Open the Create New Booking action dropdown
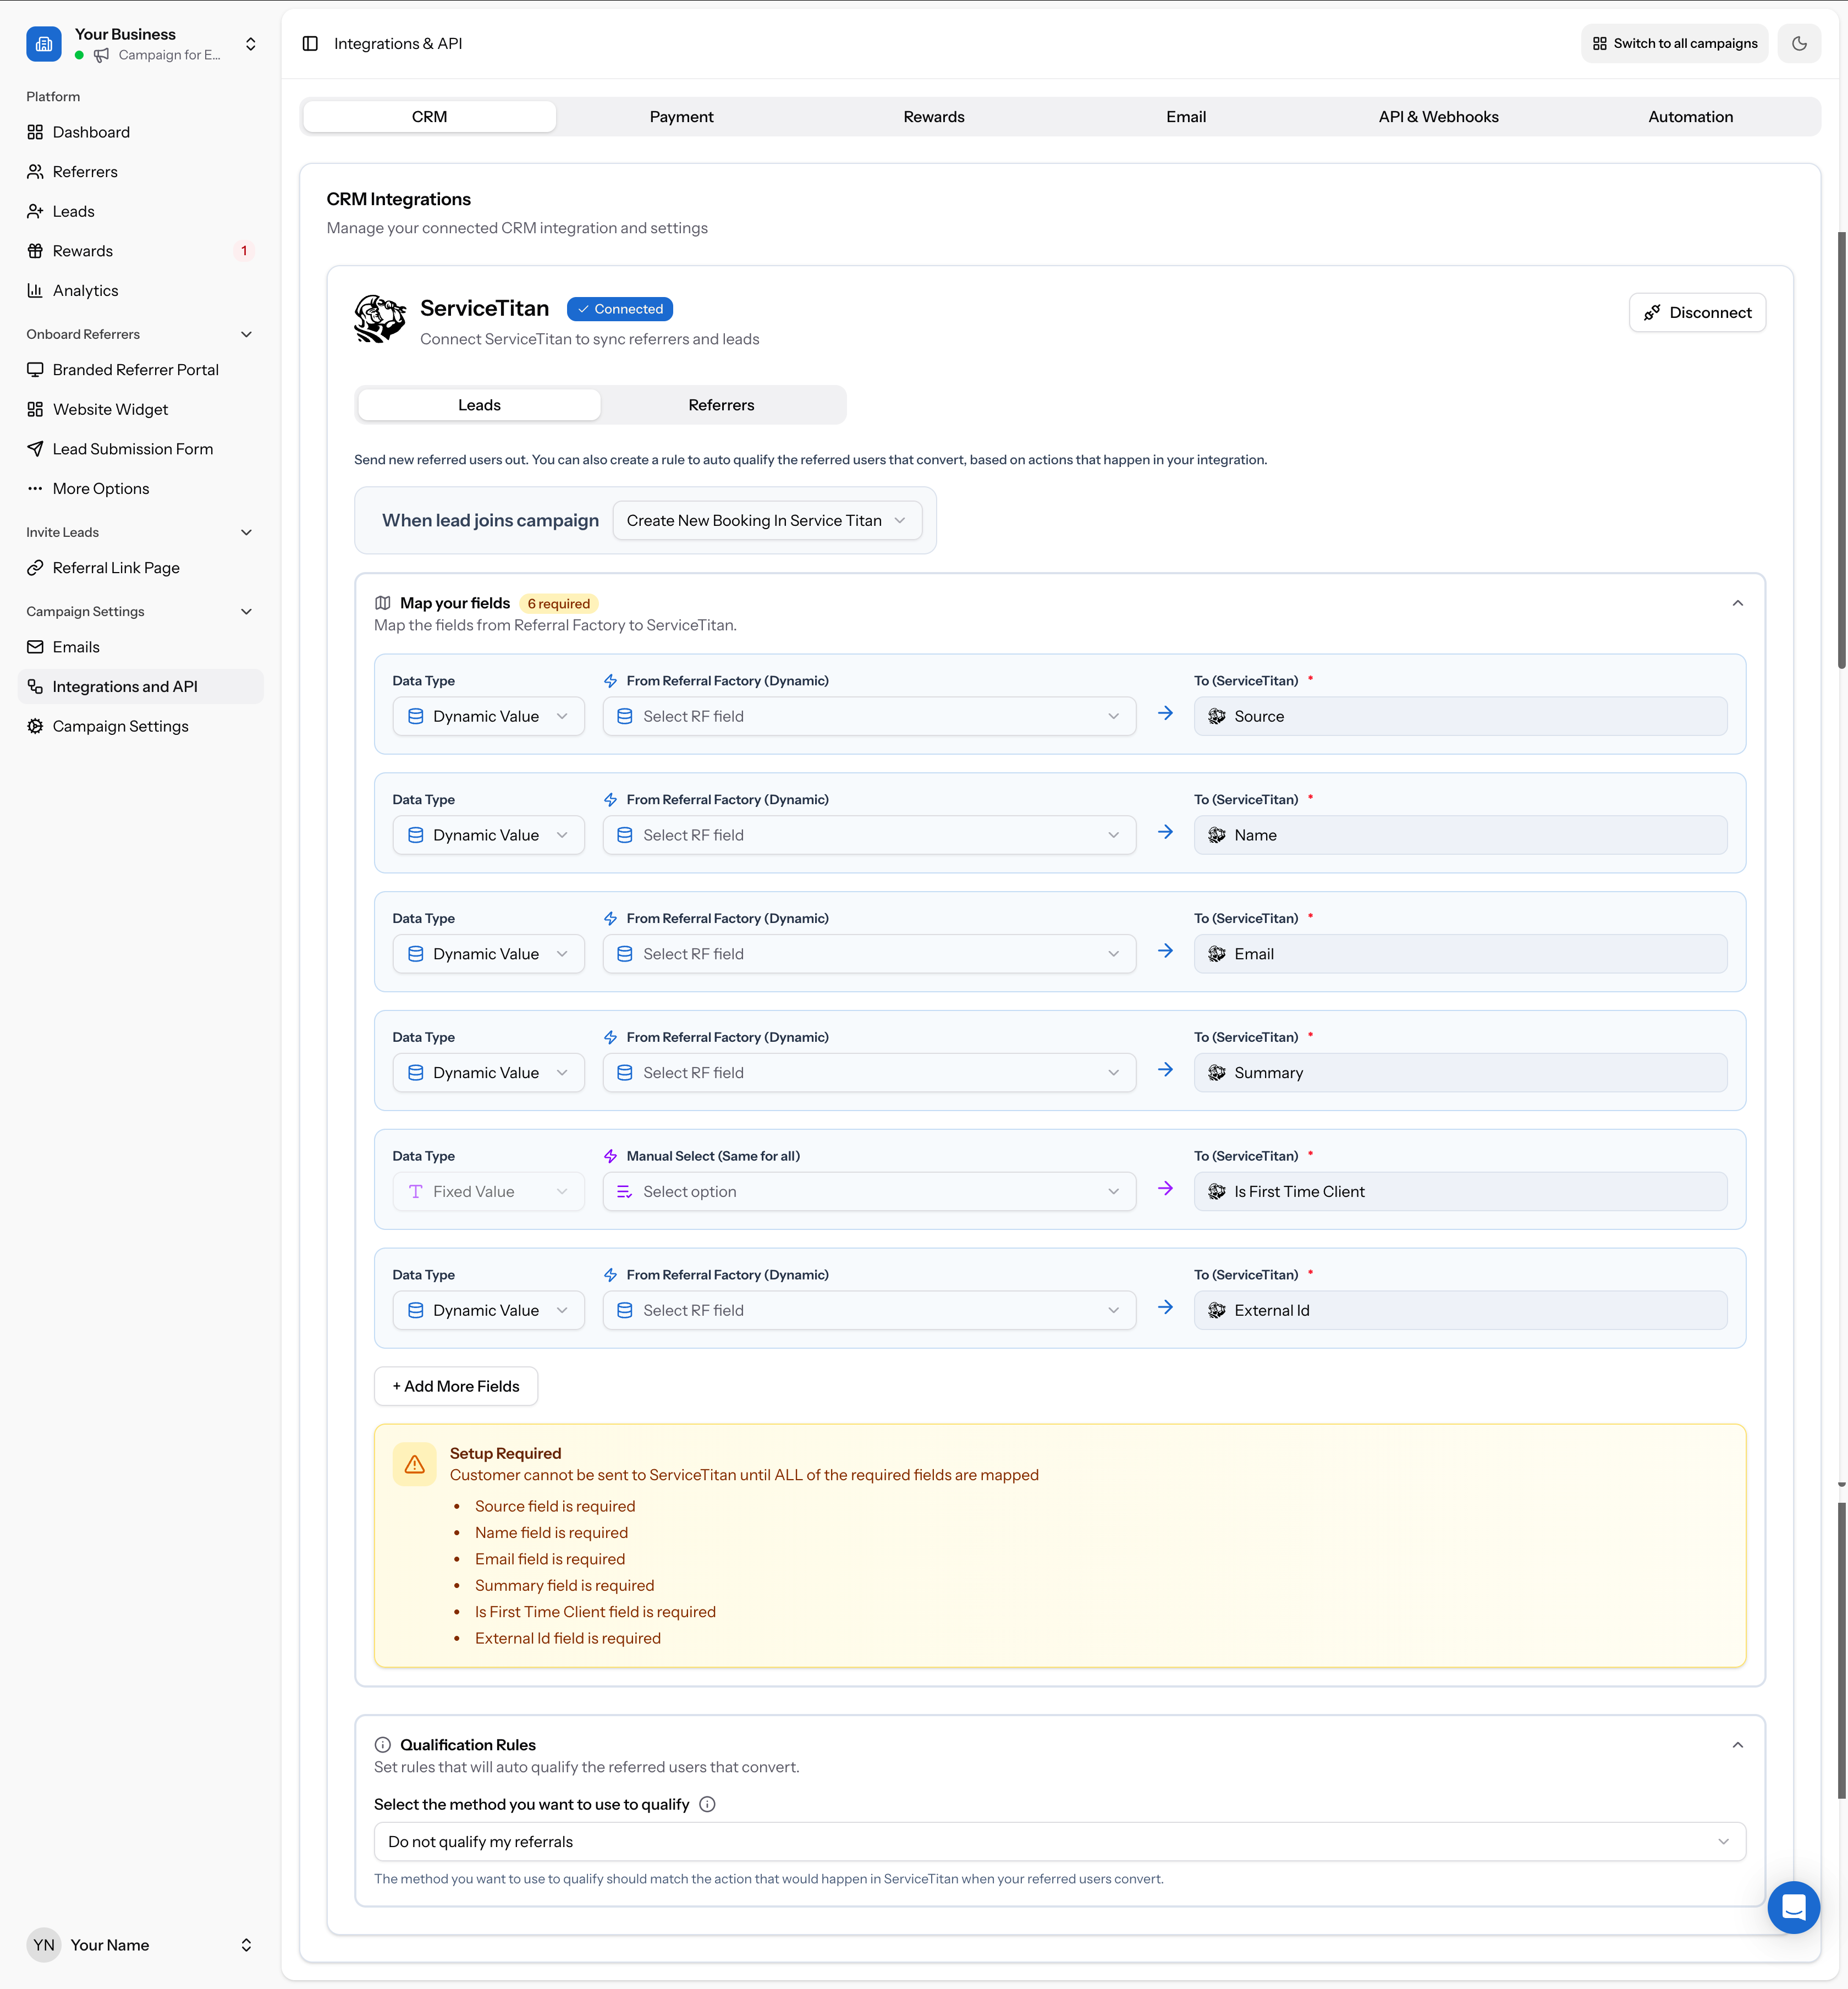The image size is (1848, 1989). (x=766, y=520)
